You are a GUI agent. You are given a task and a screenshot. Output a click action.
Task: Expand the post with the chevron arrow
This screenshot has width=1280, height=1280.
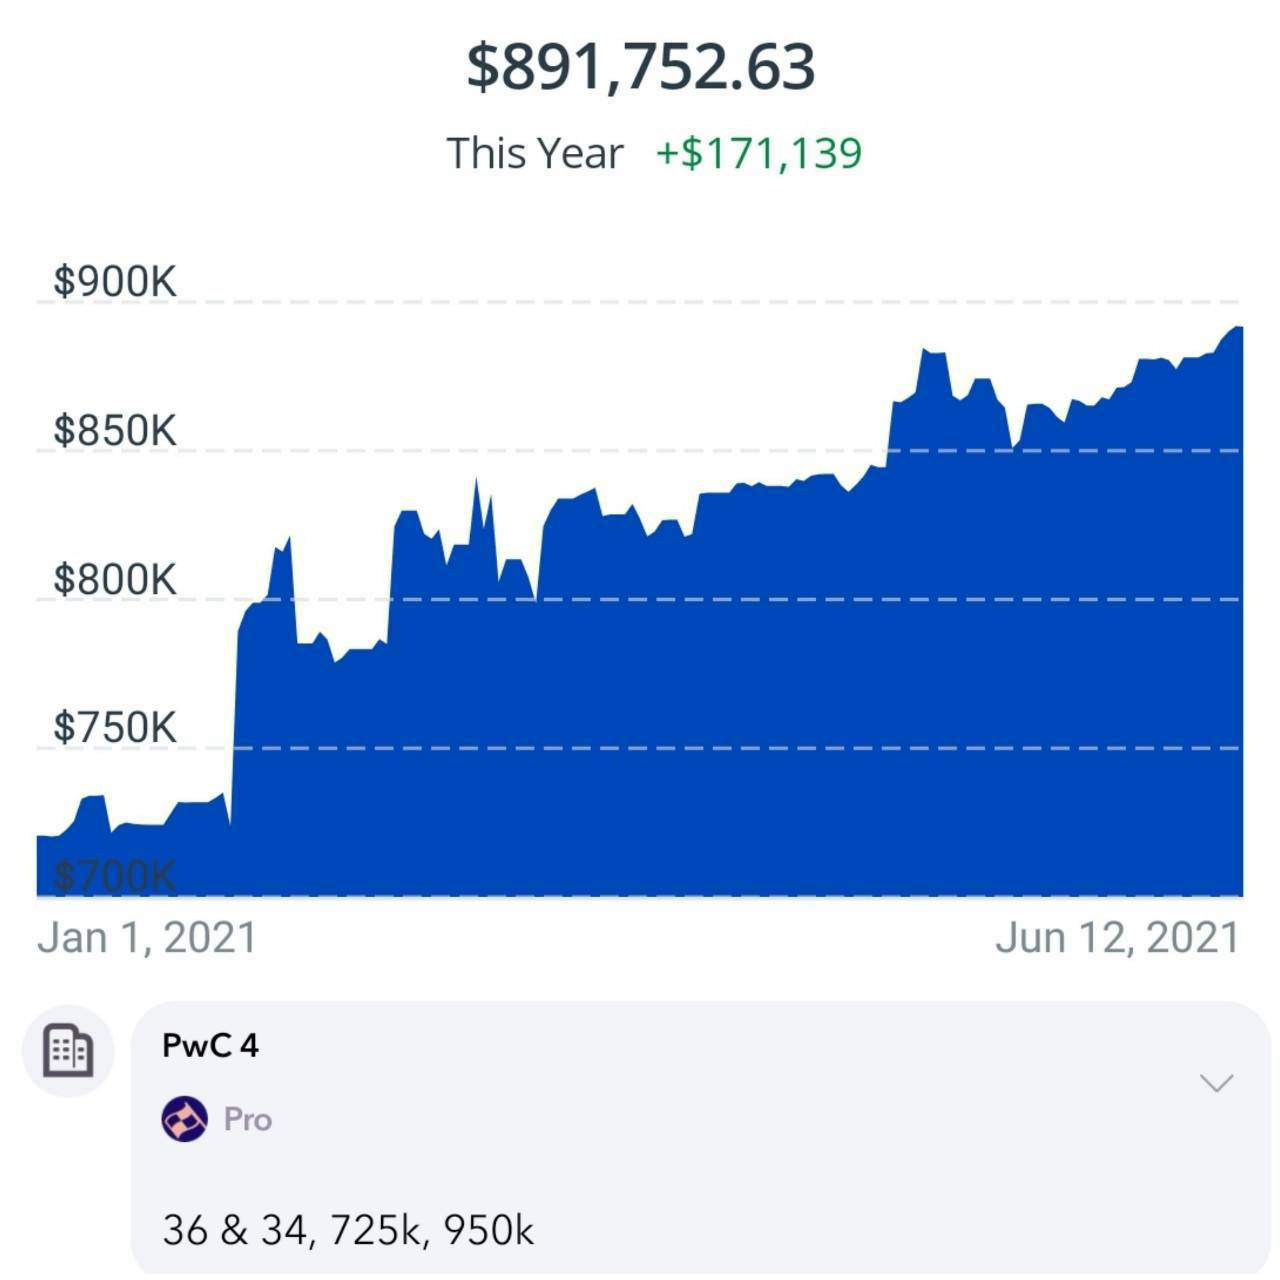(x=1216, y=1083)
